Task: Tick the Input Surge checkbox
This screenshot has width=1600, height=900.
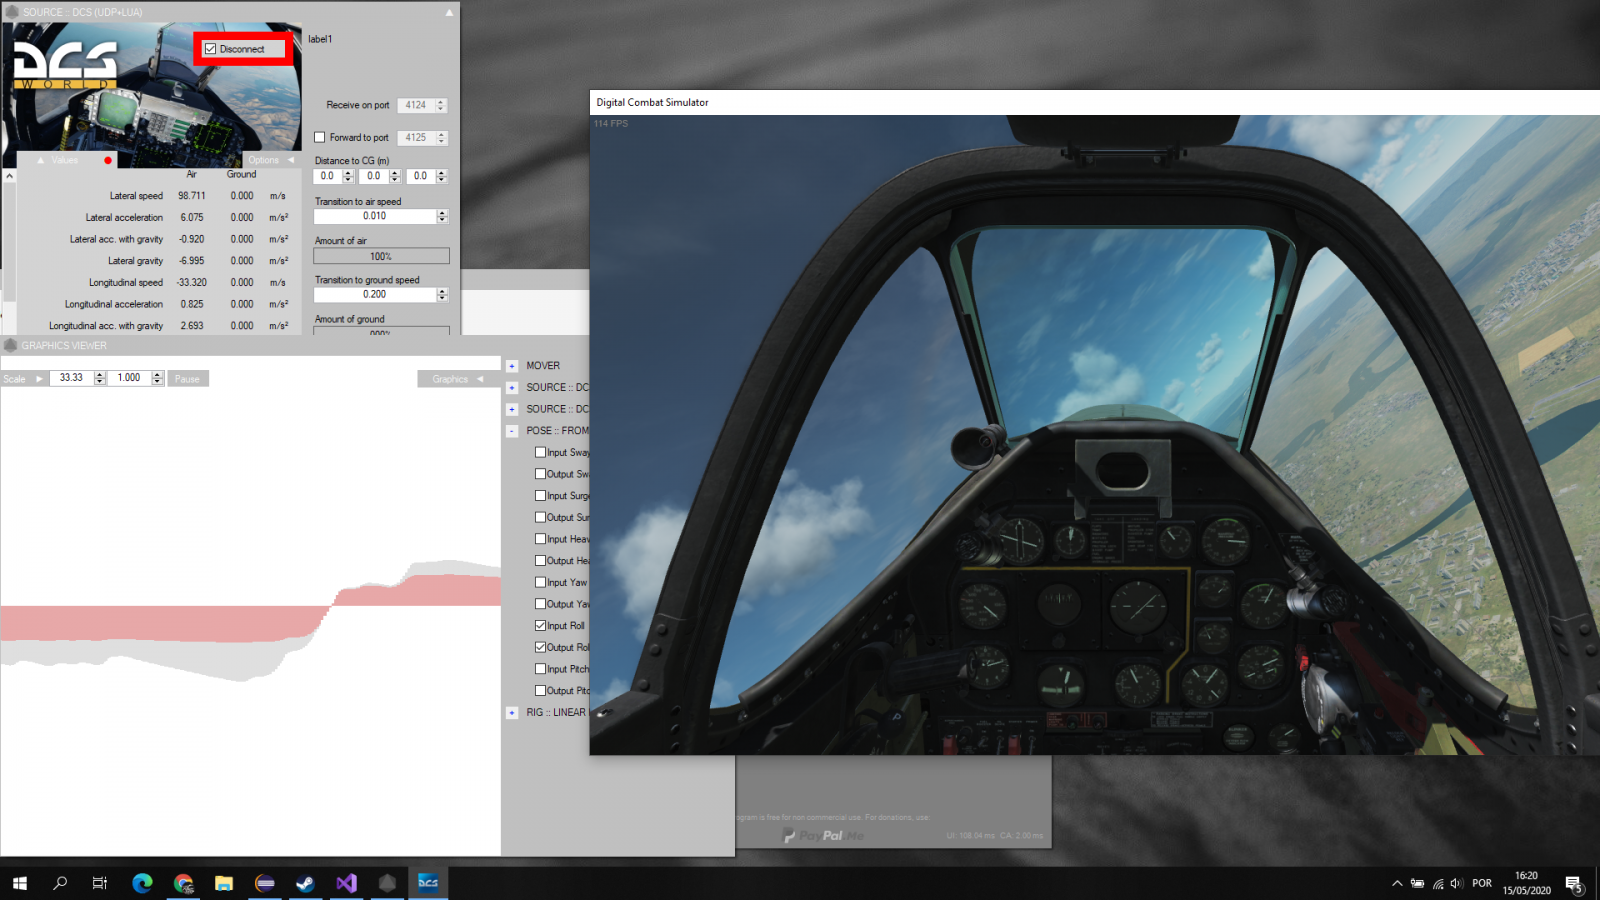Action: coord(540,496)
